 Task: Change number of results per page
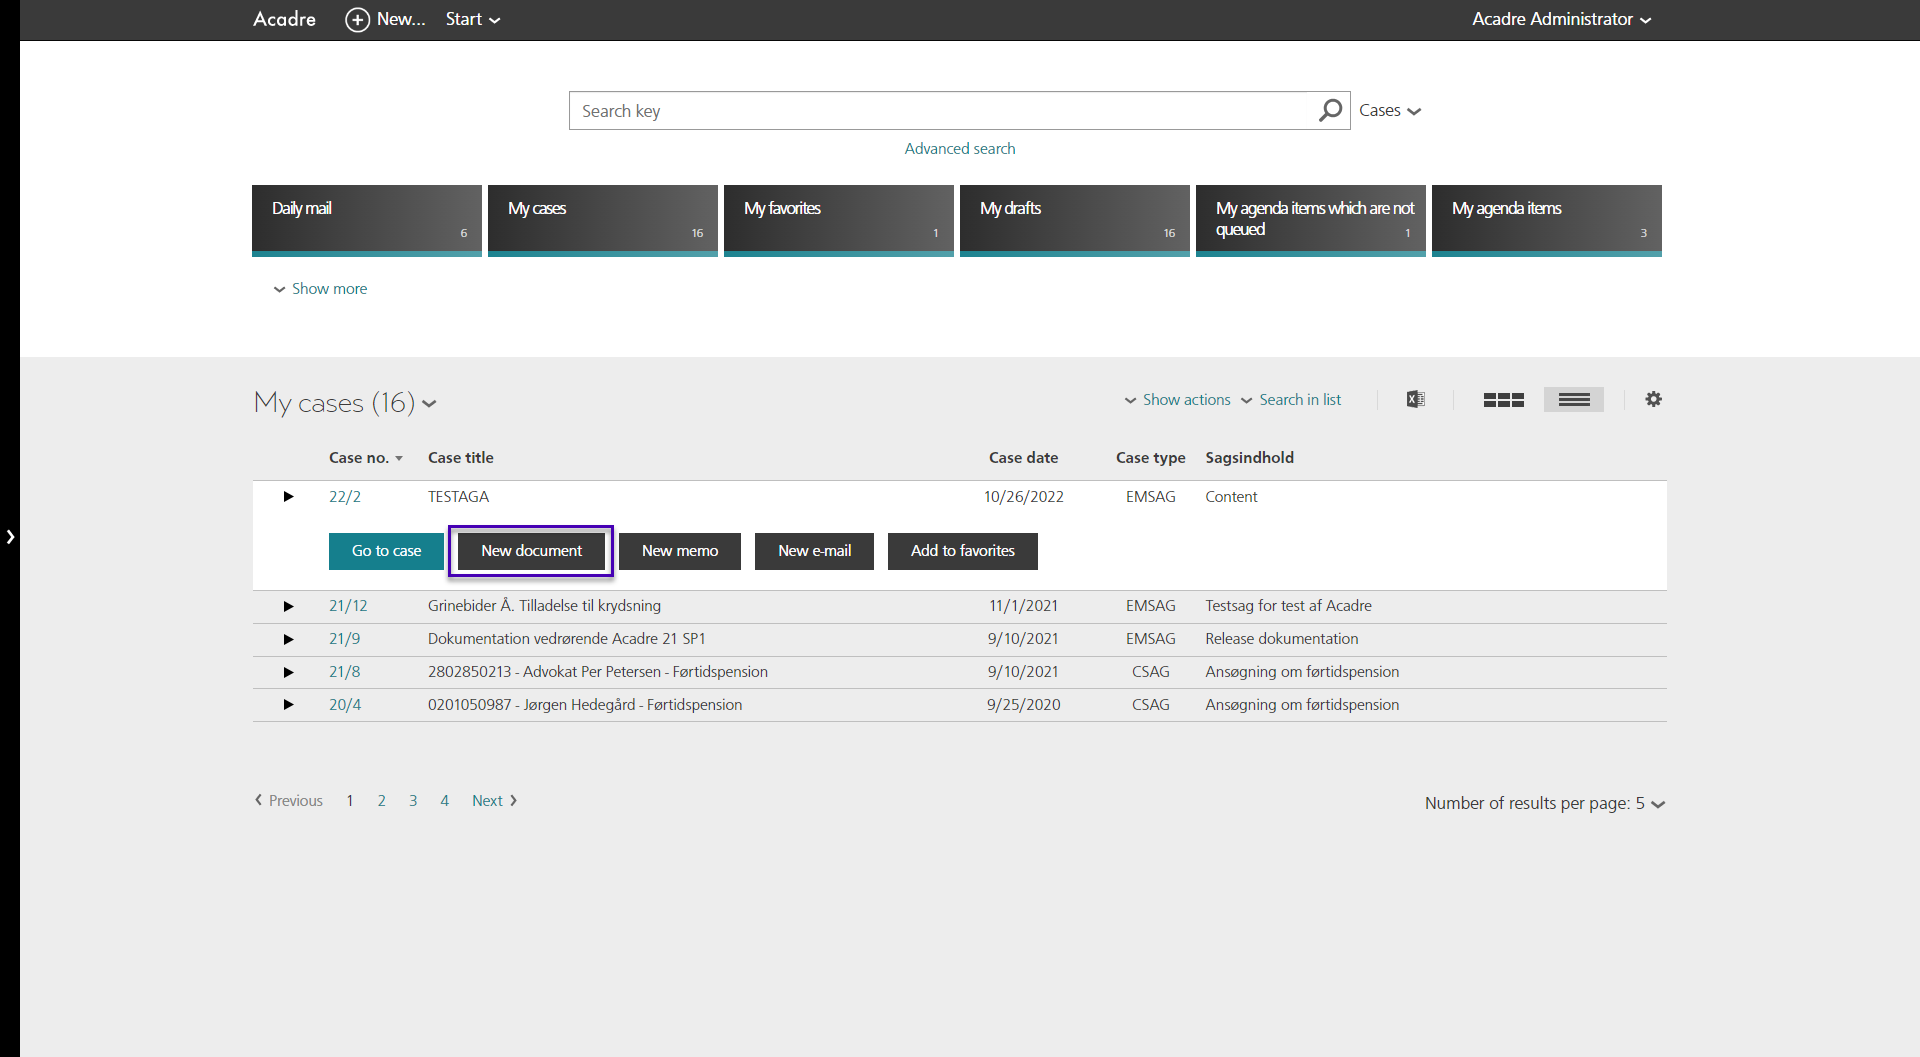pos(1545,803)
